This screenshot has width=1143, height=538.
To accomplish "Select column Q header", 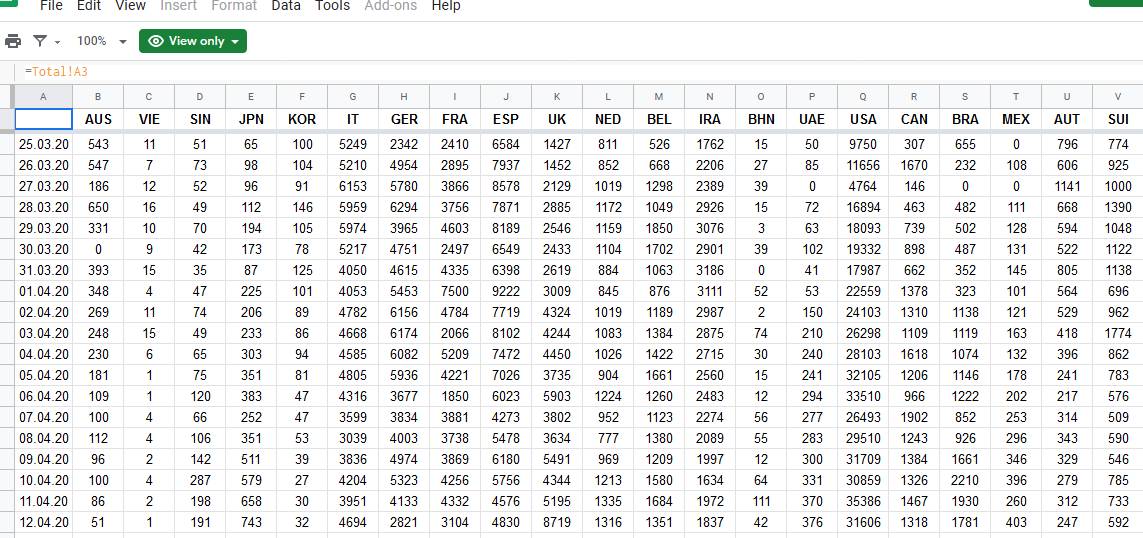I will pyautogui.click(x=863, y=96).
